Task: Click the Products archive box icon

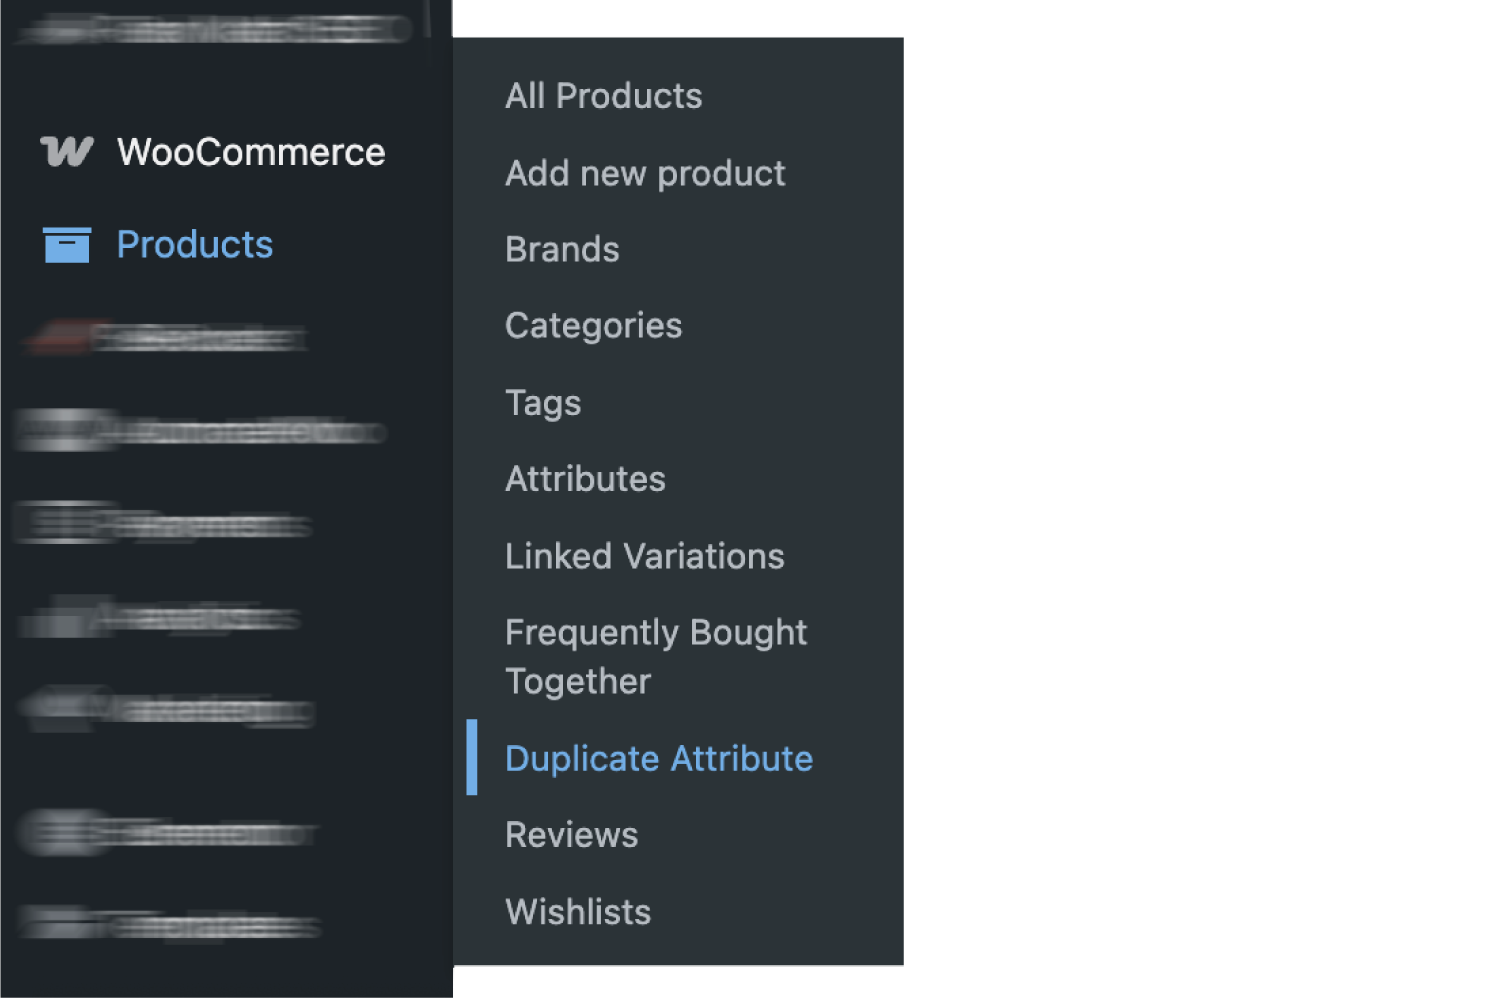Action: coord(67,245)
